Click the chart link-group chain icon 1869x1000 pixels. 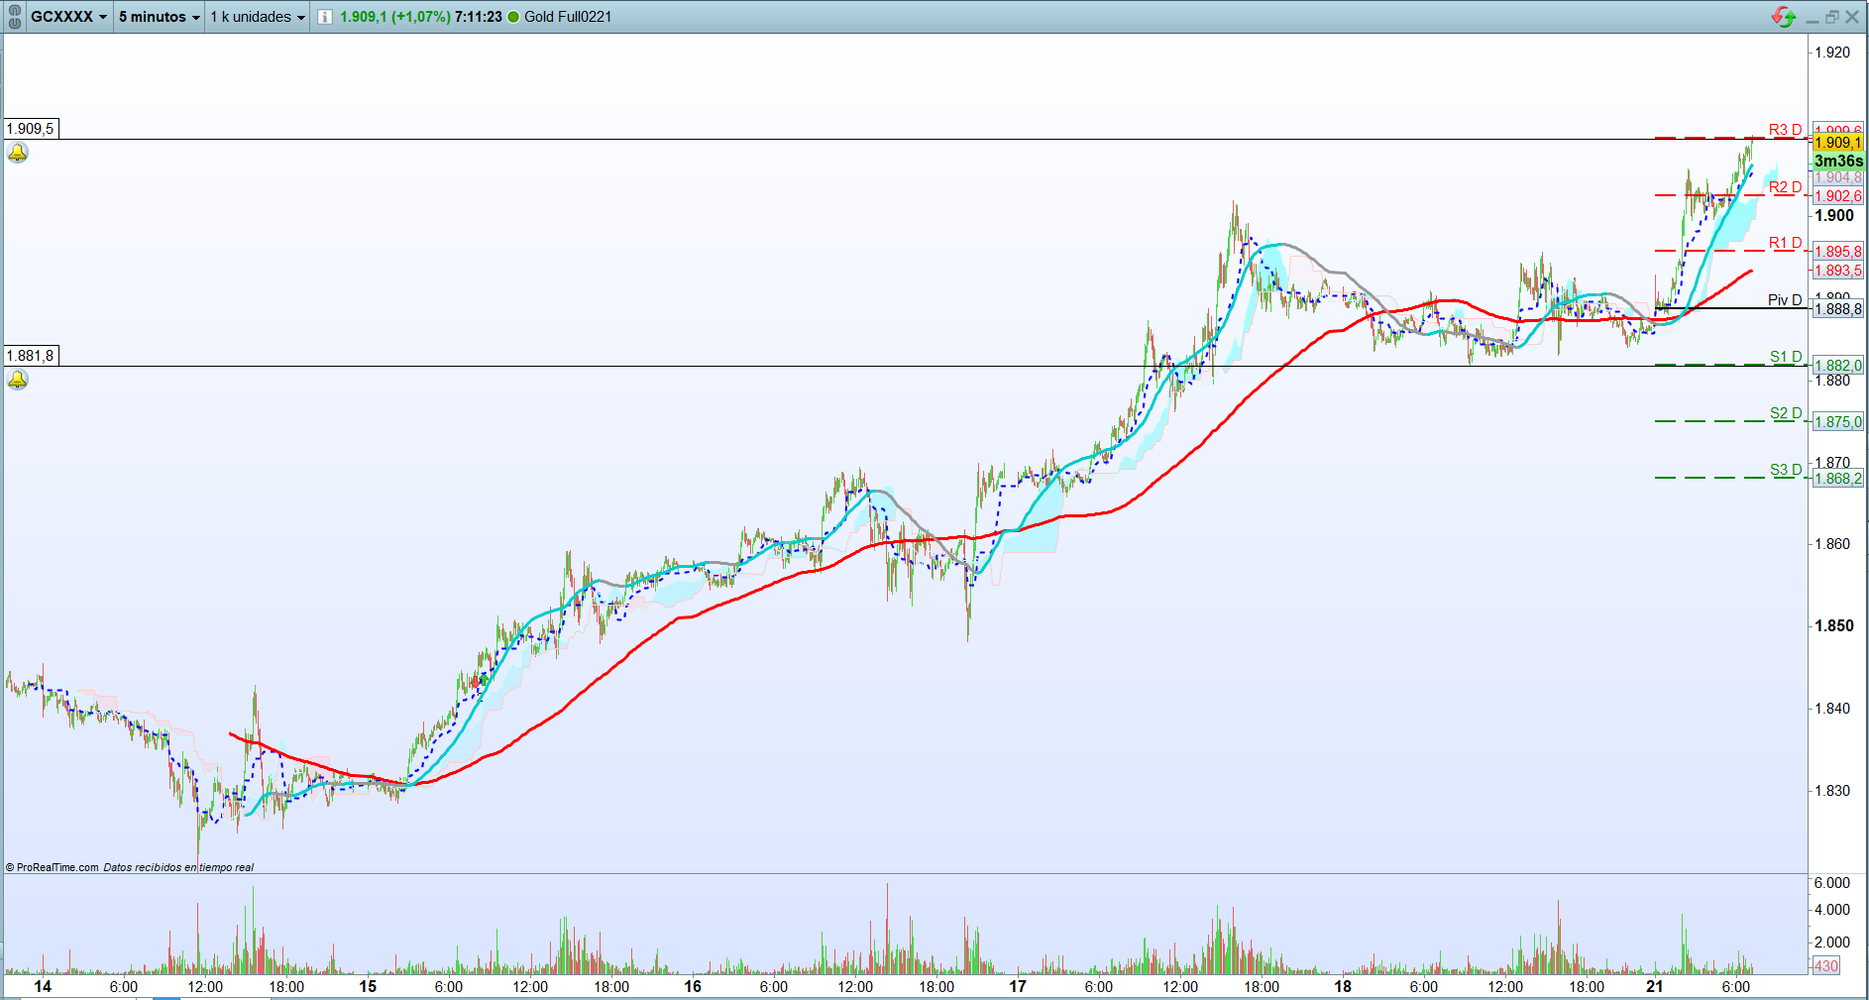tap(14, 16)
